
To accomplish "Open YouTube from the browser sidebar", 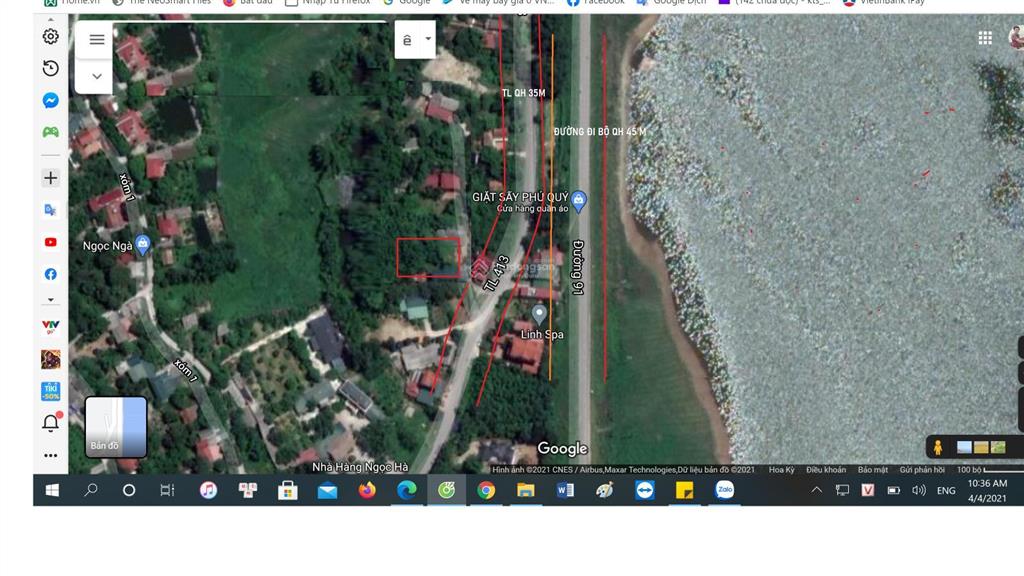I will (x=51, y=242).
